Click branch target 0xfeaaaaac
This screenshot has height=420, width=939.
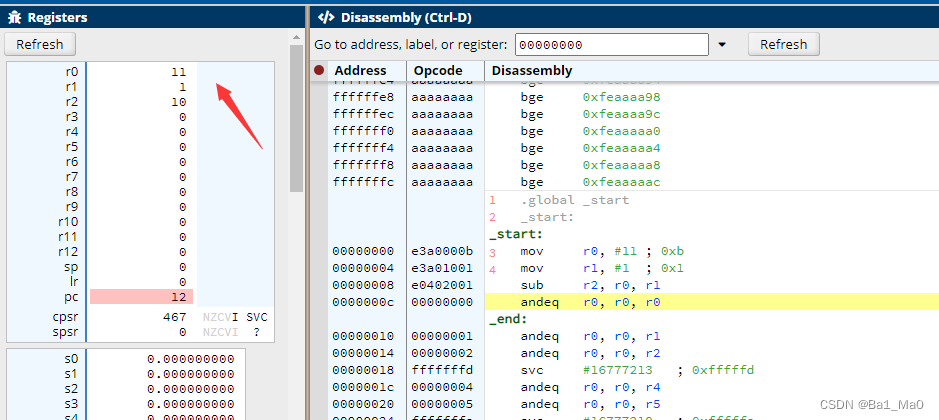point(622,182)
